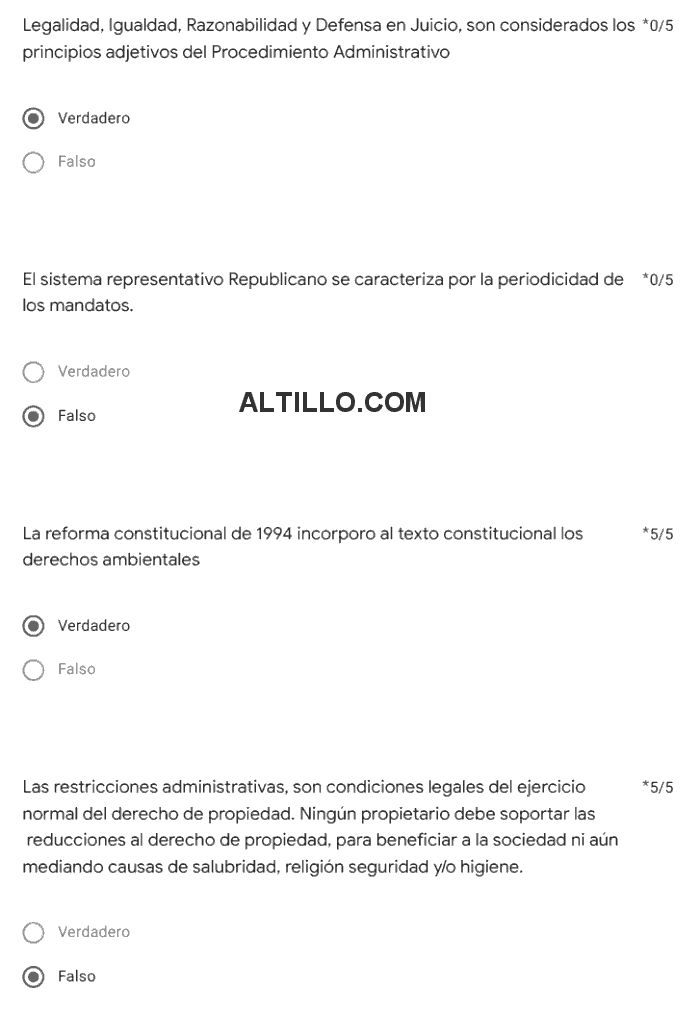Click the ALTILLO.COM watermark text

point(332,402)
